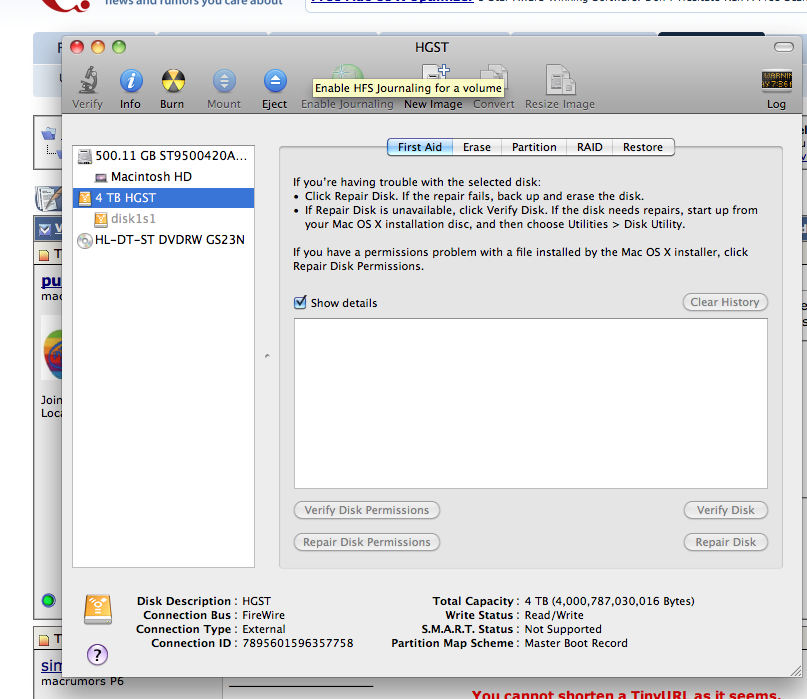Click the S.M.A.R.T. Status Not Supported value
Screen dimensions: 807x699
pyautogui.click(x=563, y=629)
